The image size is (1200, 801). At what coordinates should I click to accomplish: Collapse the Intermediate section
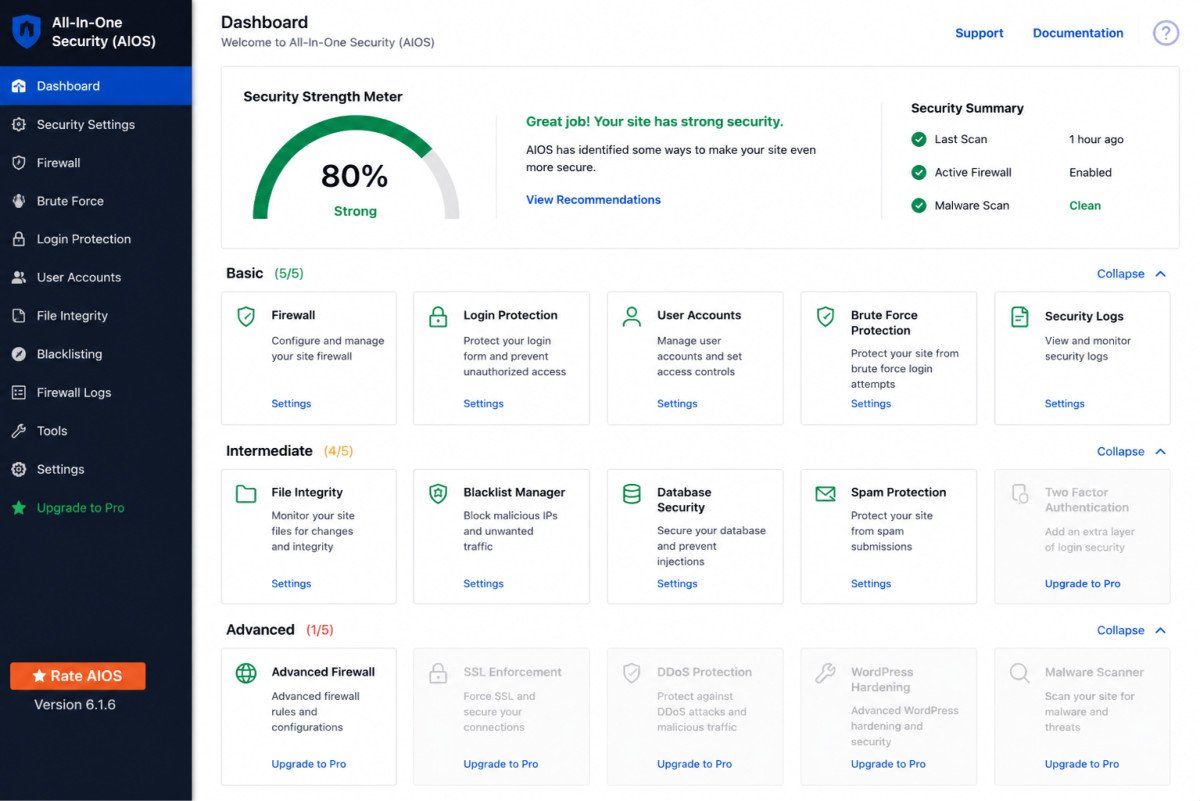[x=1132, y=451]
